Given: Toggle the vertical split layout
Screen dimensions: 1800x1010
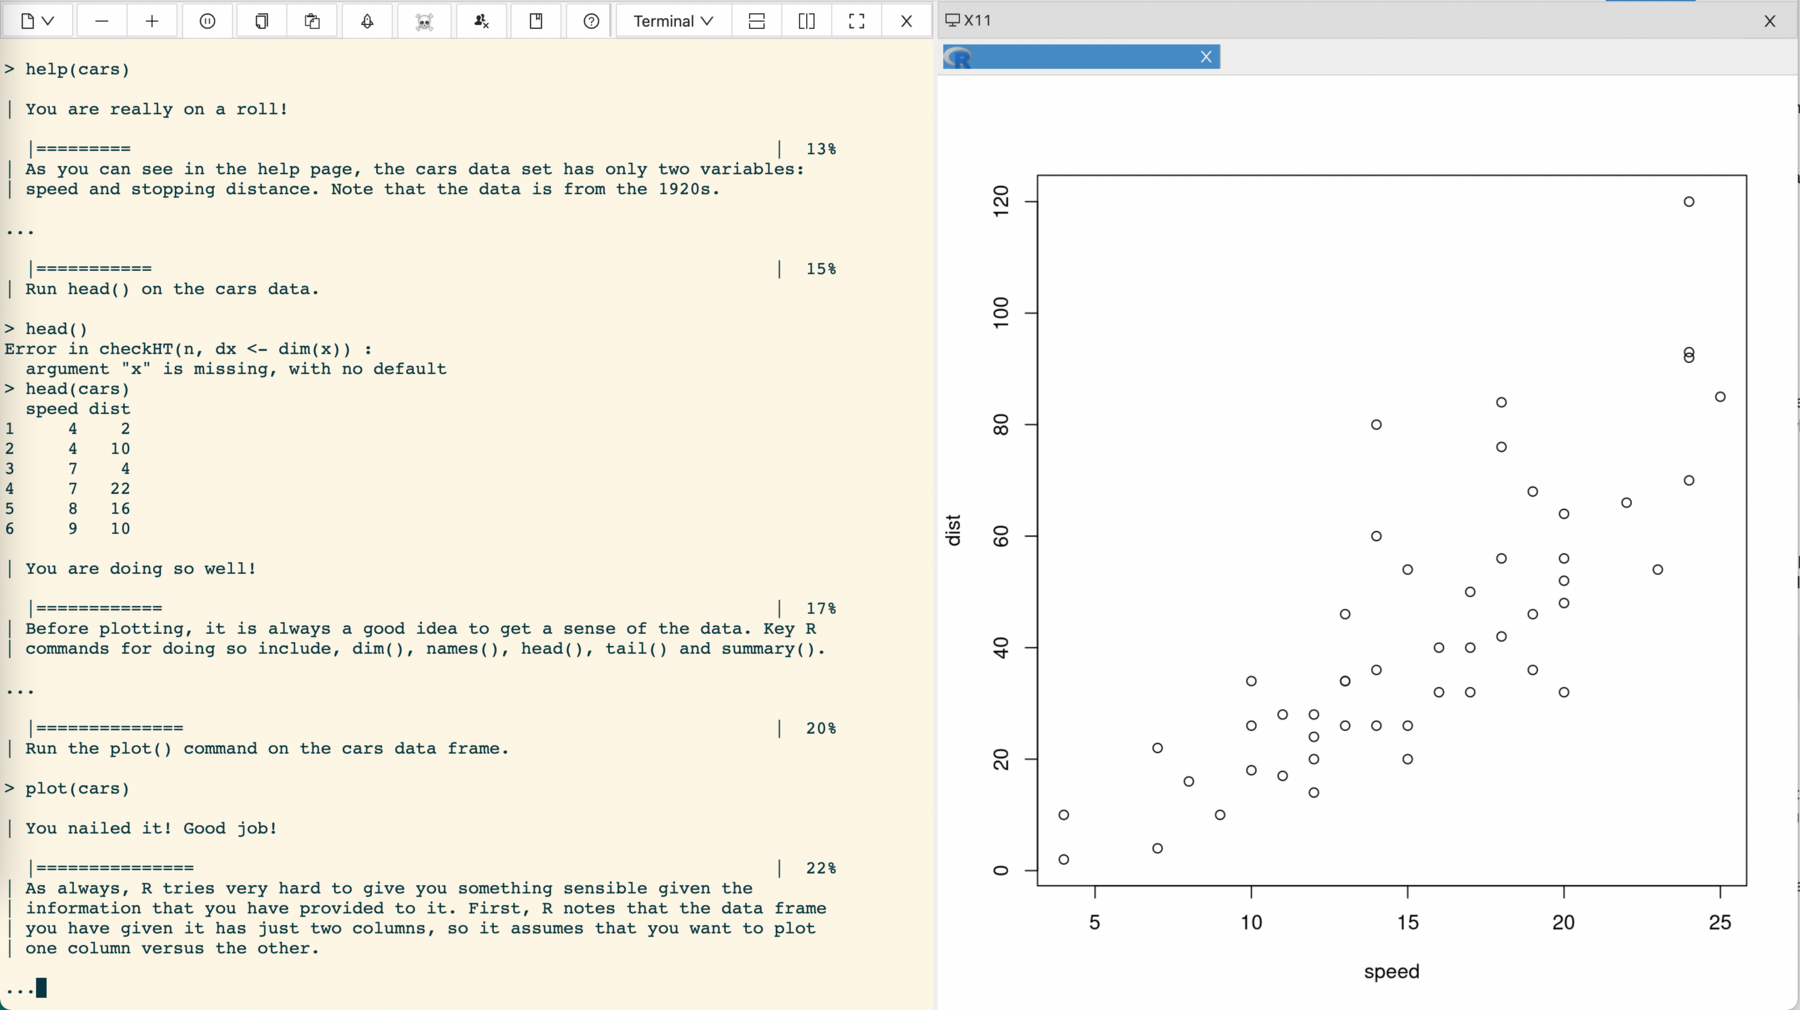Looking at the screenshot, I should 806,20.
